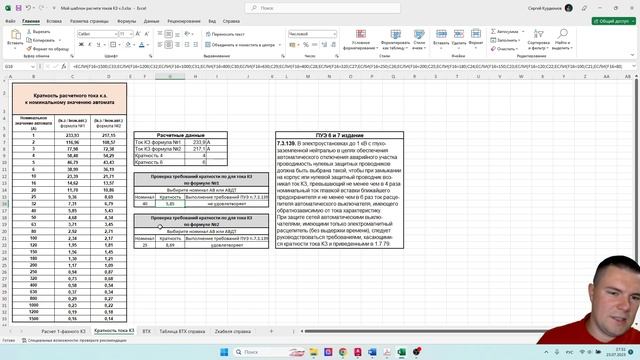The width and height of the screenshot is (640, 360).
Task: Open Excel from the Windows taskbar
Action: [402, 352]
